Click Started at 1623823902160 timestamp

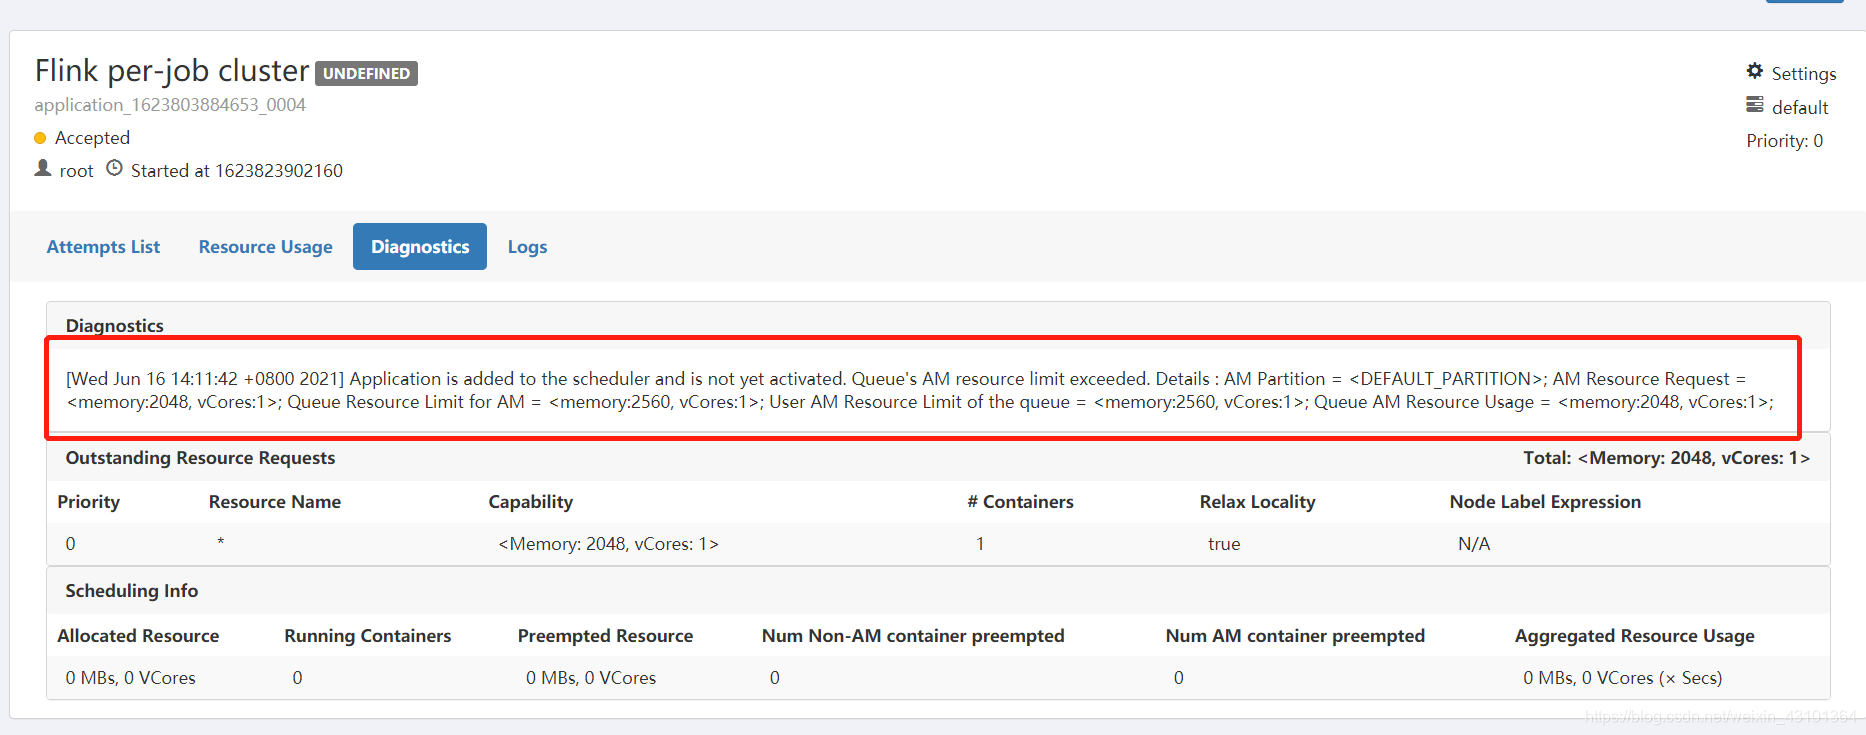click(237, 171)
